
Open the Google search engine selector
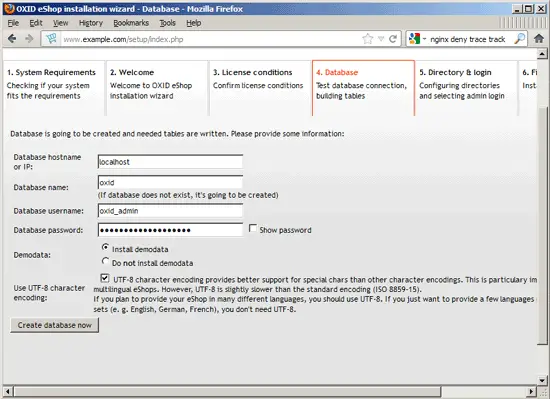tap(417, 39)
